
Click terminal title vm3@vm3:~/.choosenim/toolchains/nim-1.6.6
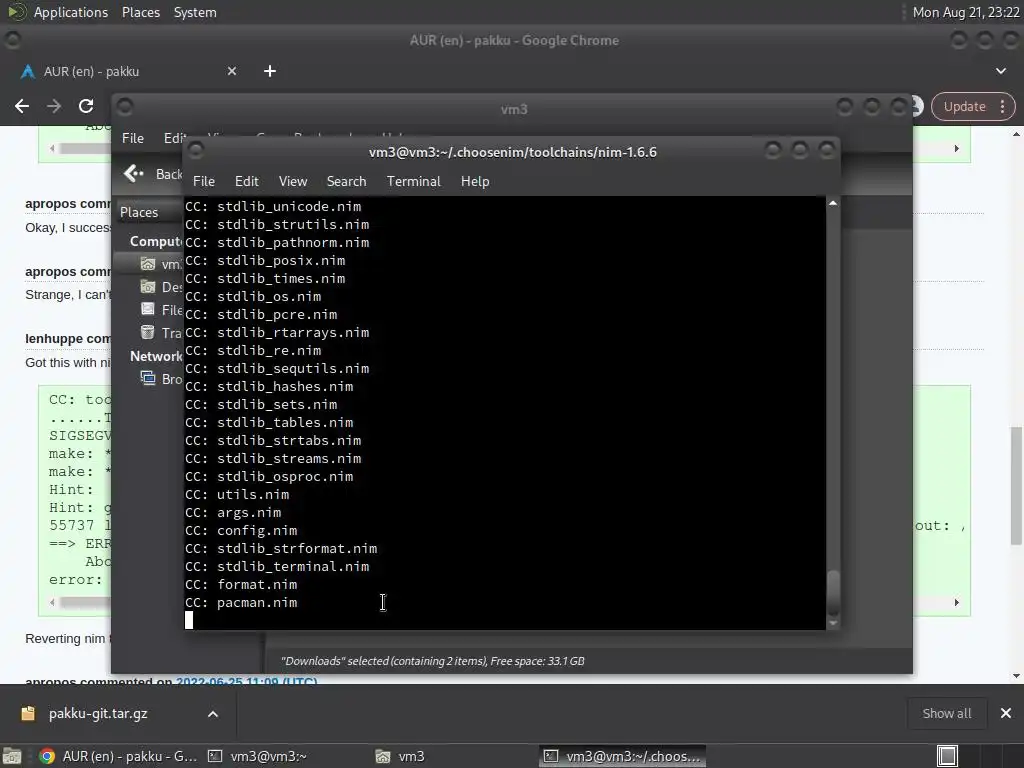coord(513,152)
